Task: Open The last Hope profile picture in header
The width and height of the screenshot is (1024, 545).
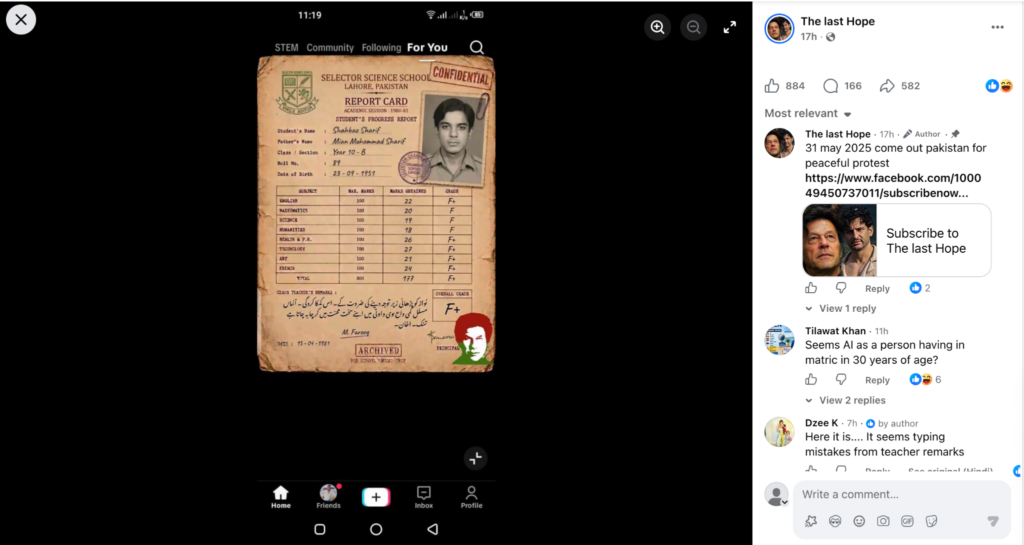Action: 779,28
